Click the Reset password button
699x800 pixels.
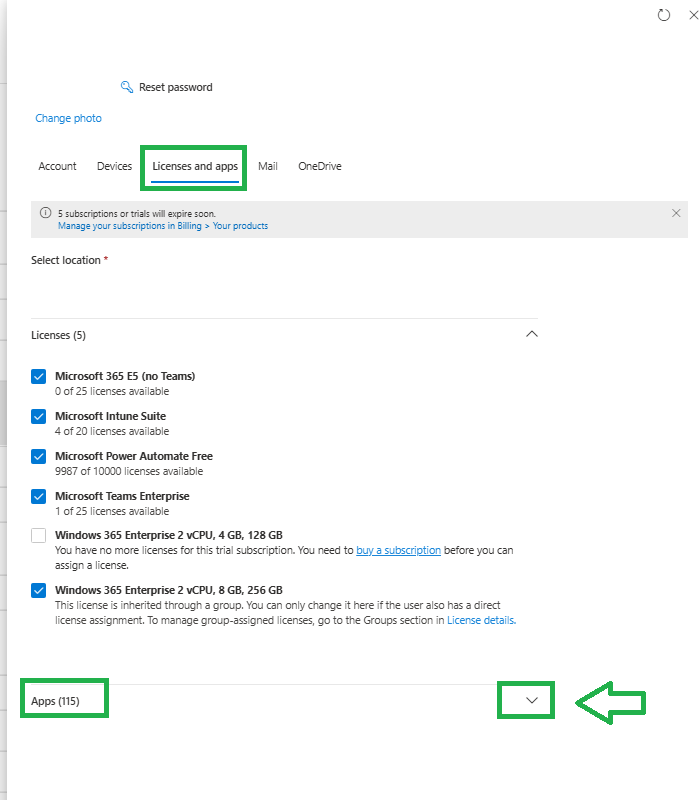[166, 87]
